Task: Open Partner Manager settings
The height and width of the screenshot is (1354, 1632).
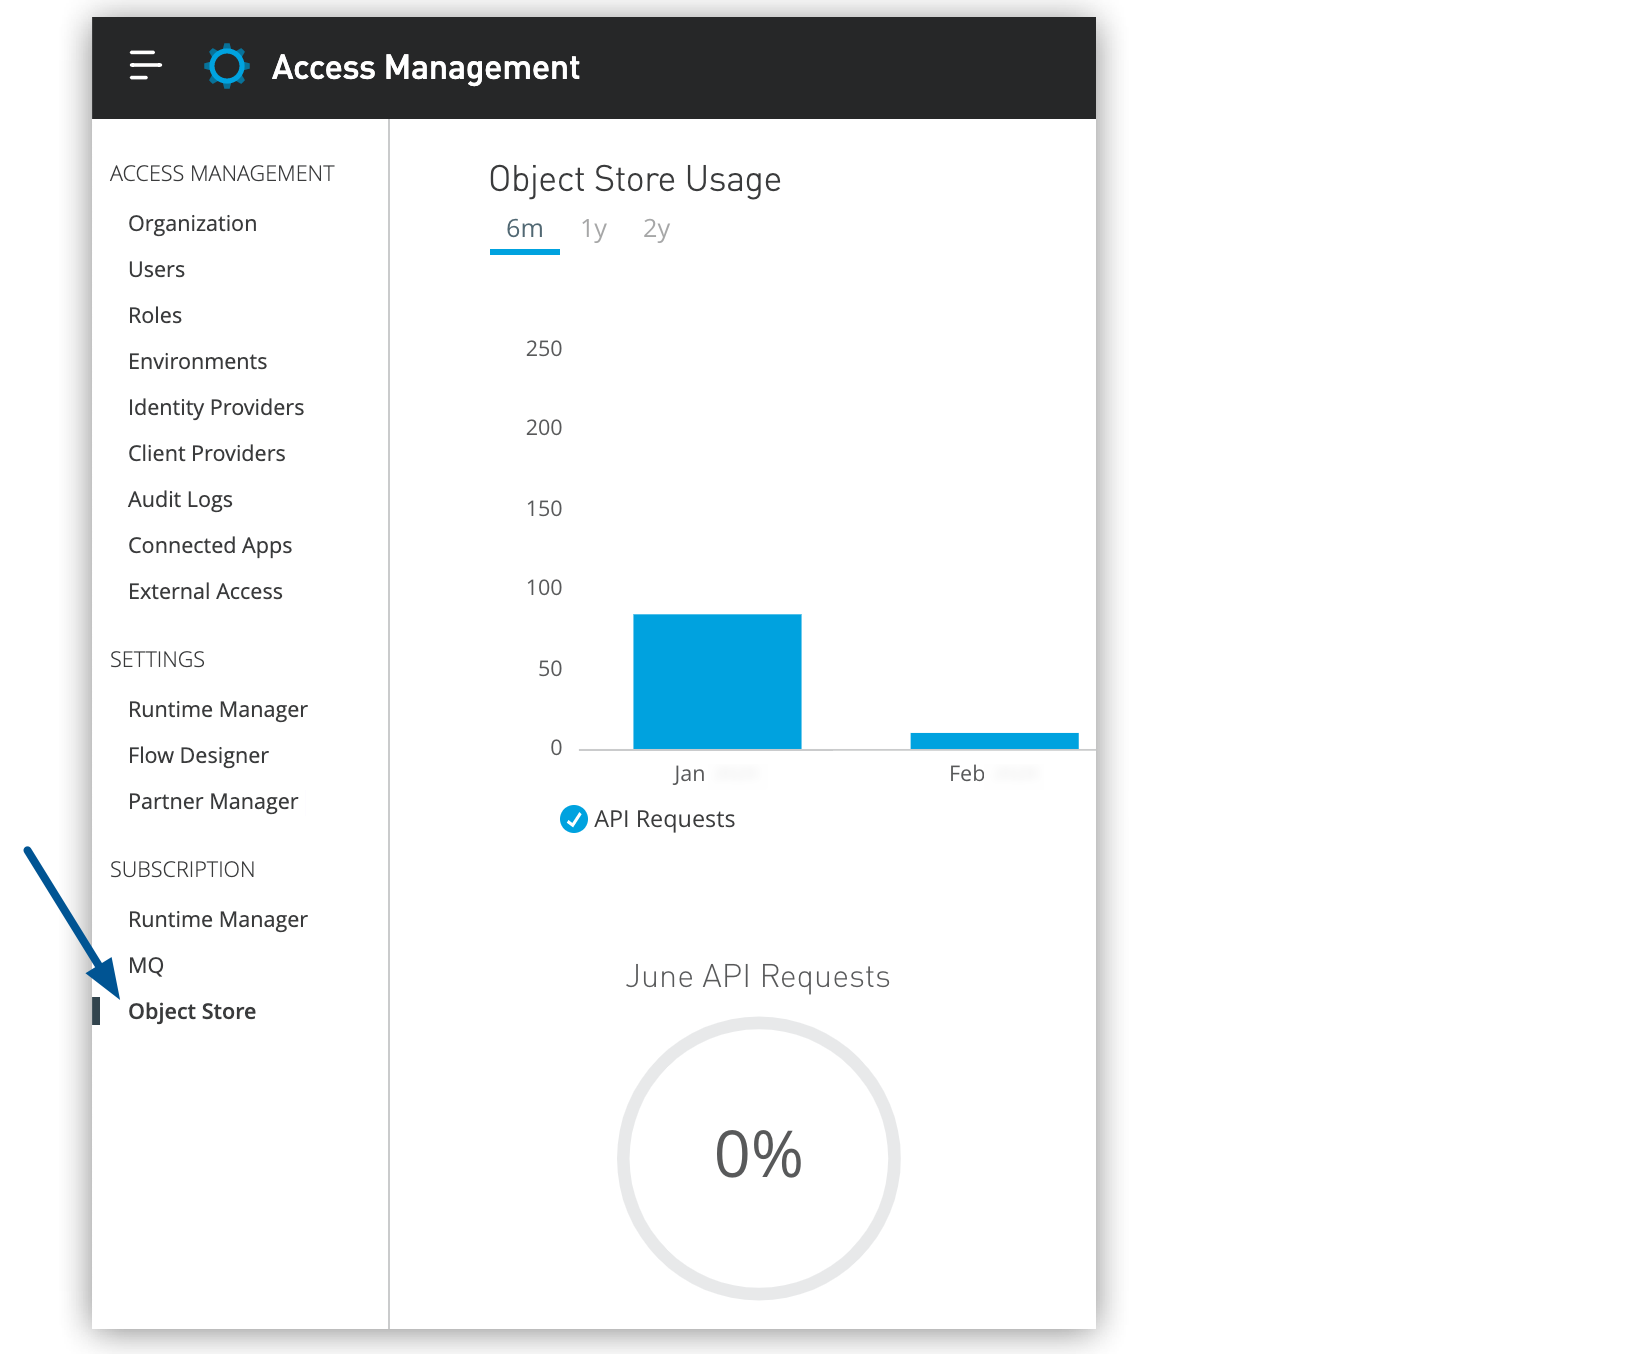Action: point(213,801)
